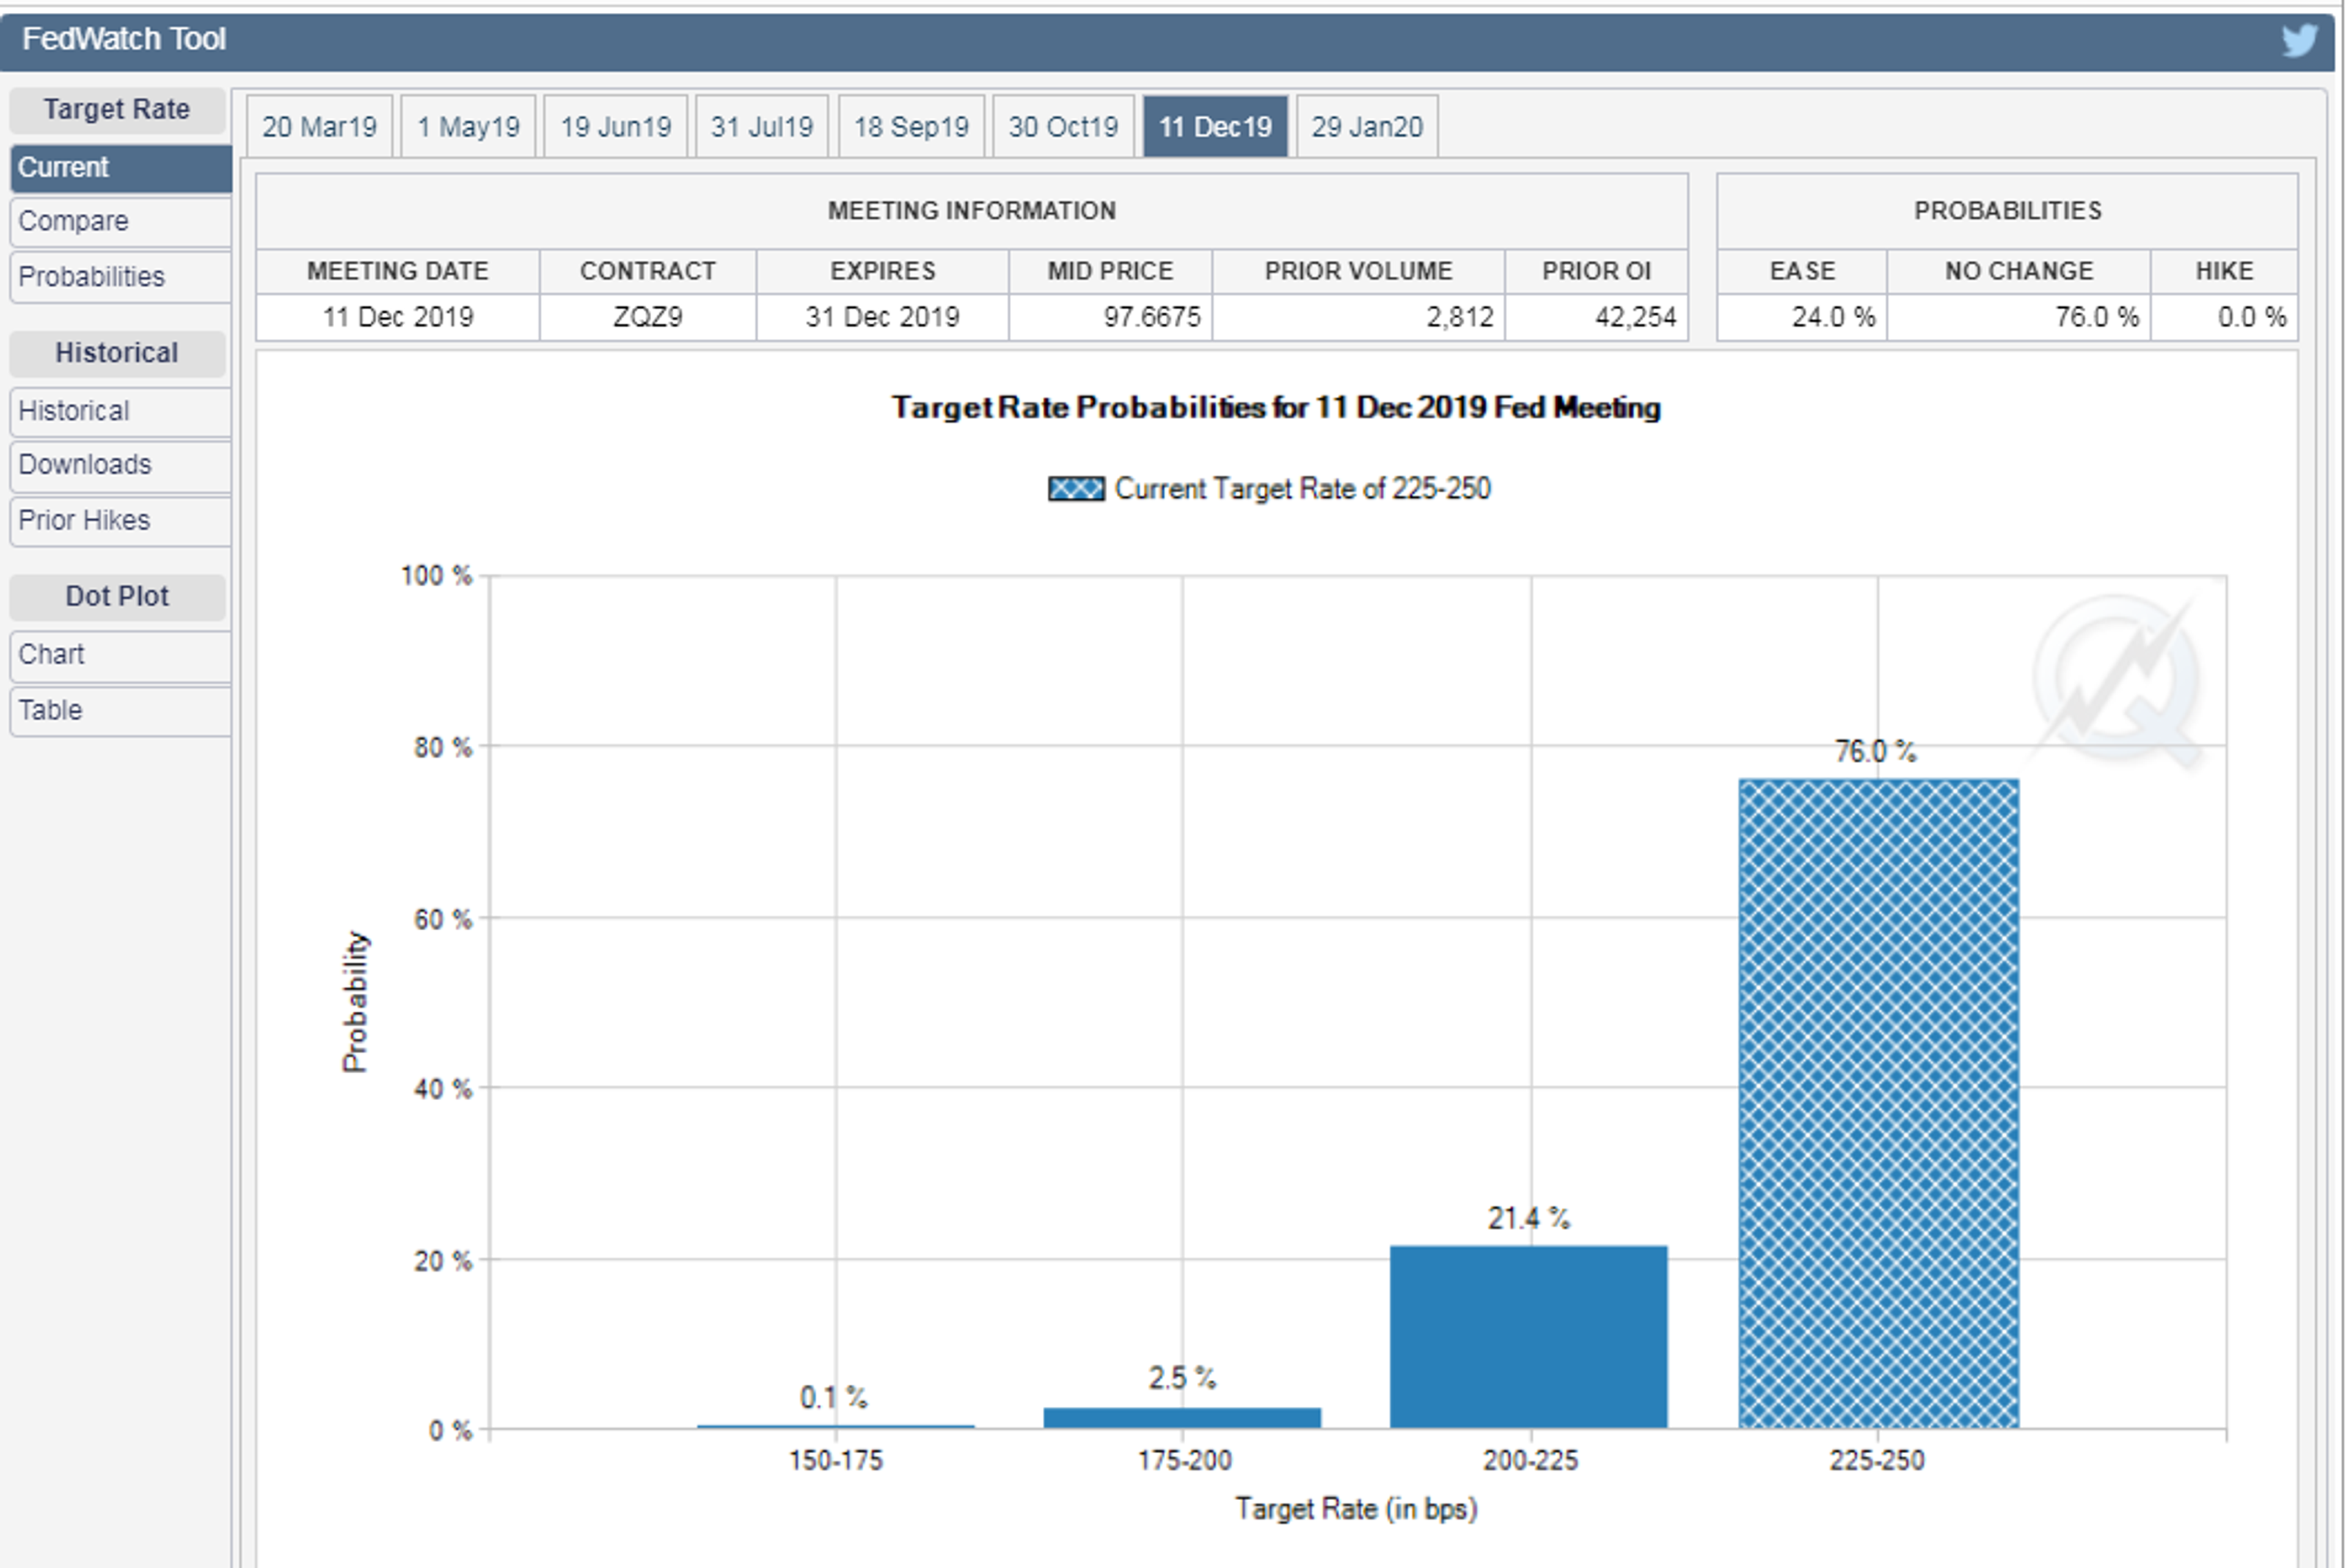Share via the Twitter bird icon

(x=2299, y=40)
